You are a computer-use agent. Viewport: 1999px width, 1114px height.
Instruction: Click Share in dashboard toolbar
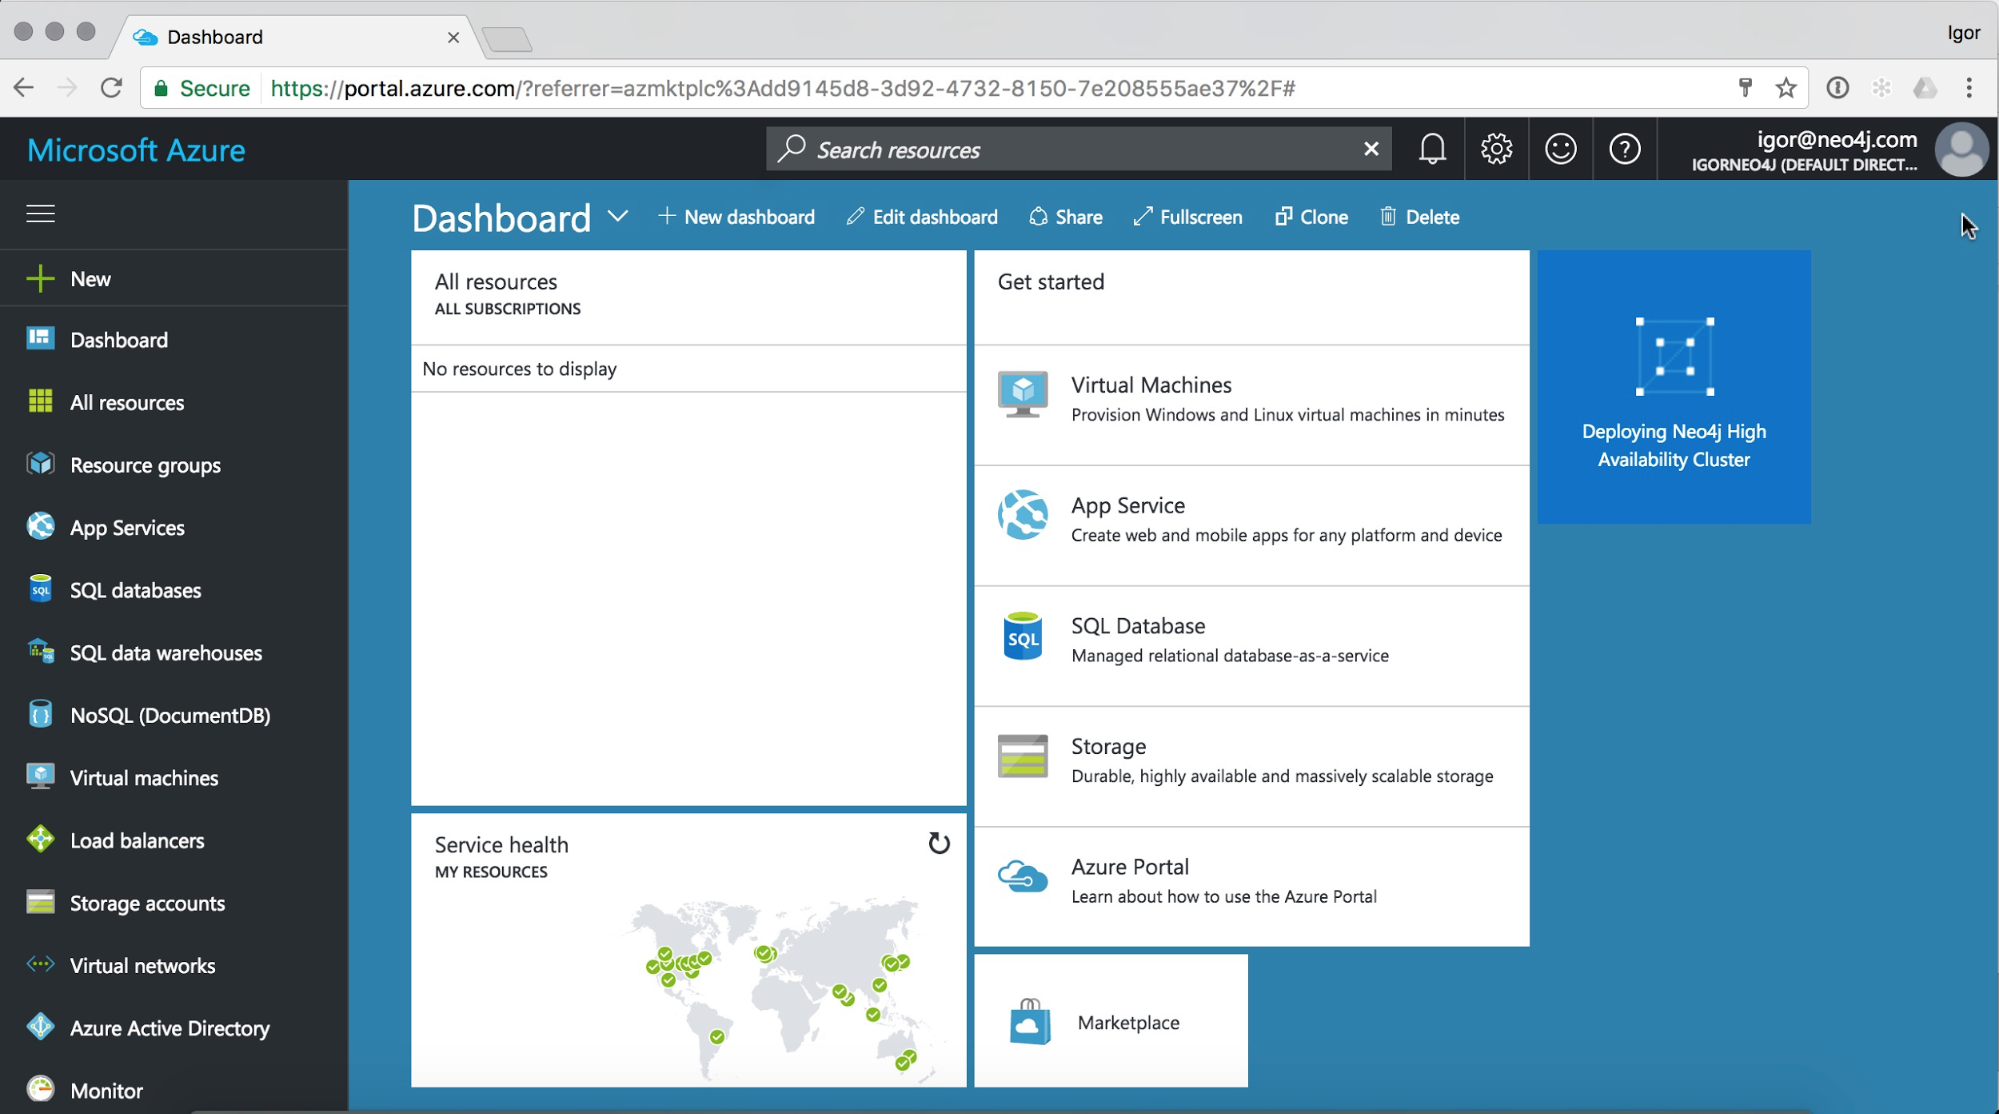(x=1066, y=217)
